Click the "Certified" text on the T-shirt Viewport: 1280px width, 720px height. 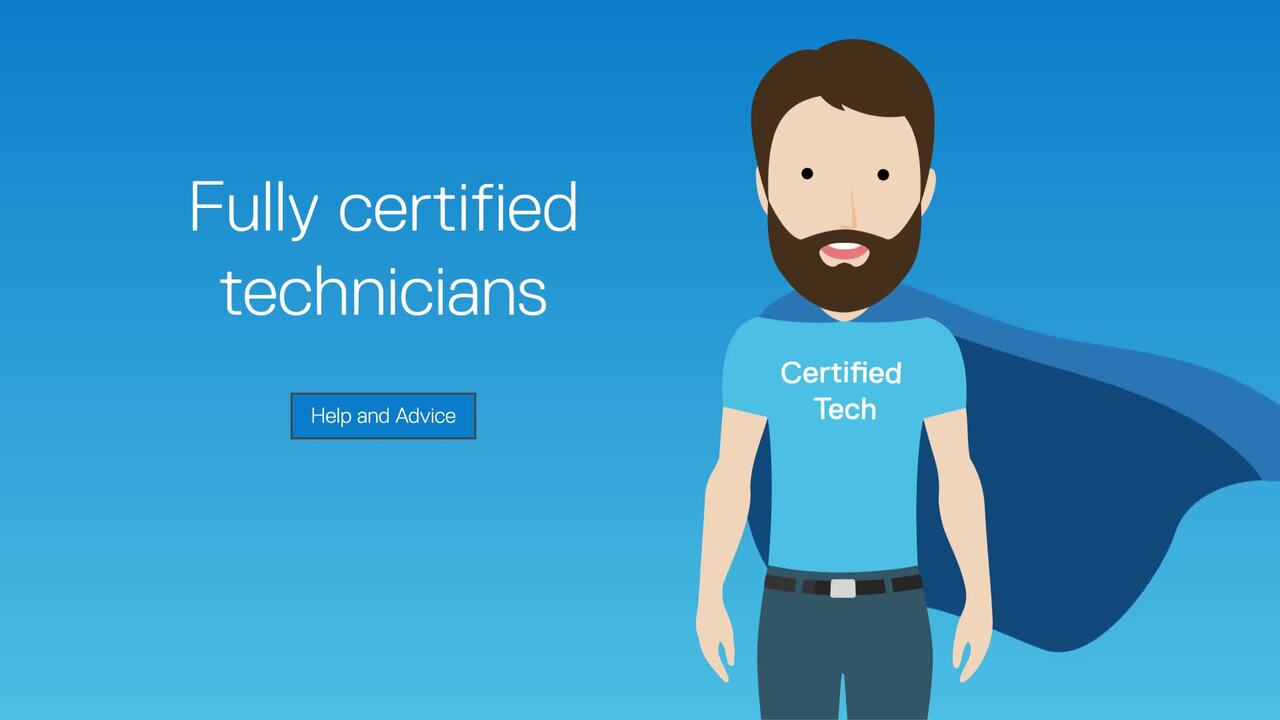click(841, 373)
